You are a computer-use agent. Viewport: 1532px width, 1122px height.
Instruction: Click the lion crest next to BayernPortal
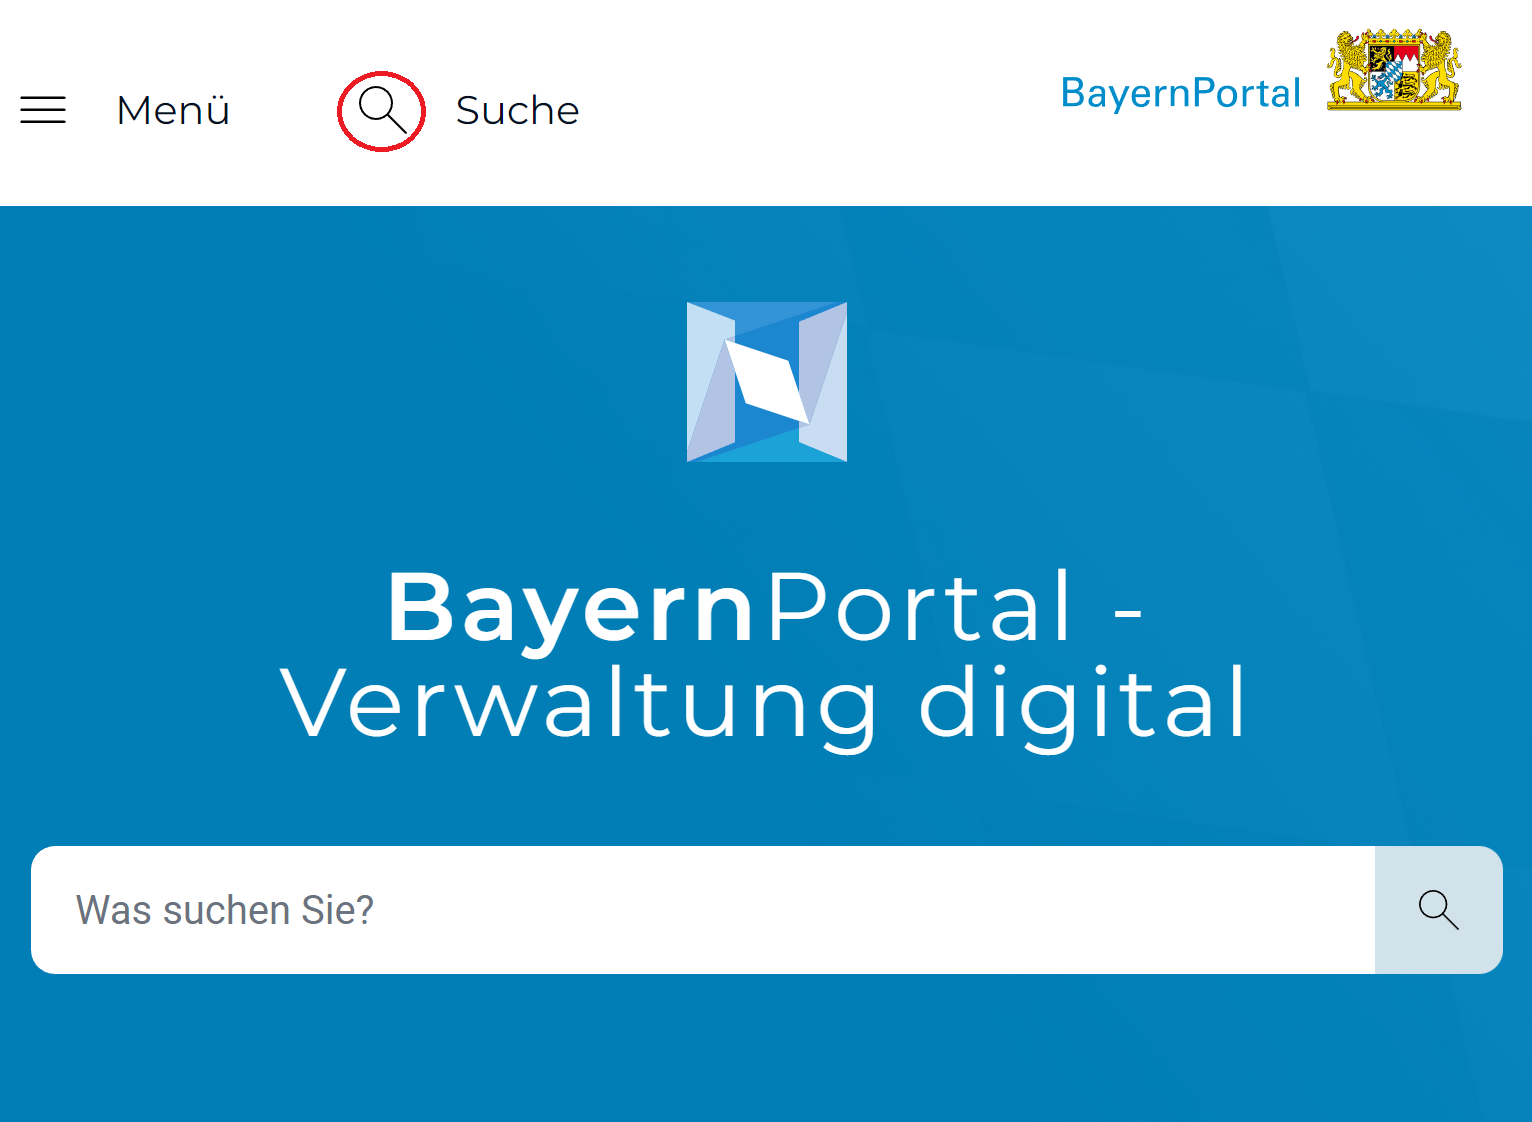pos(1394,69)
